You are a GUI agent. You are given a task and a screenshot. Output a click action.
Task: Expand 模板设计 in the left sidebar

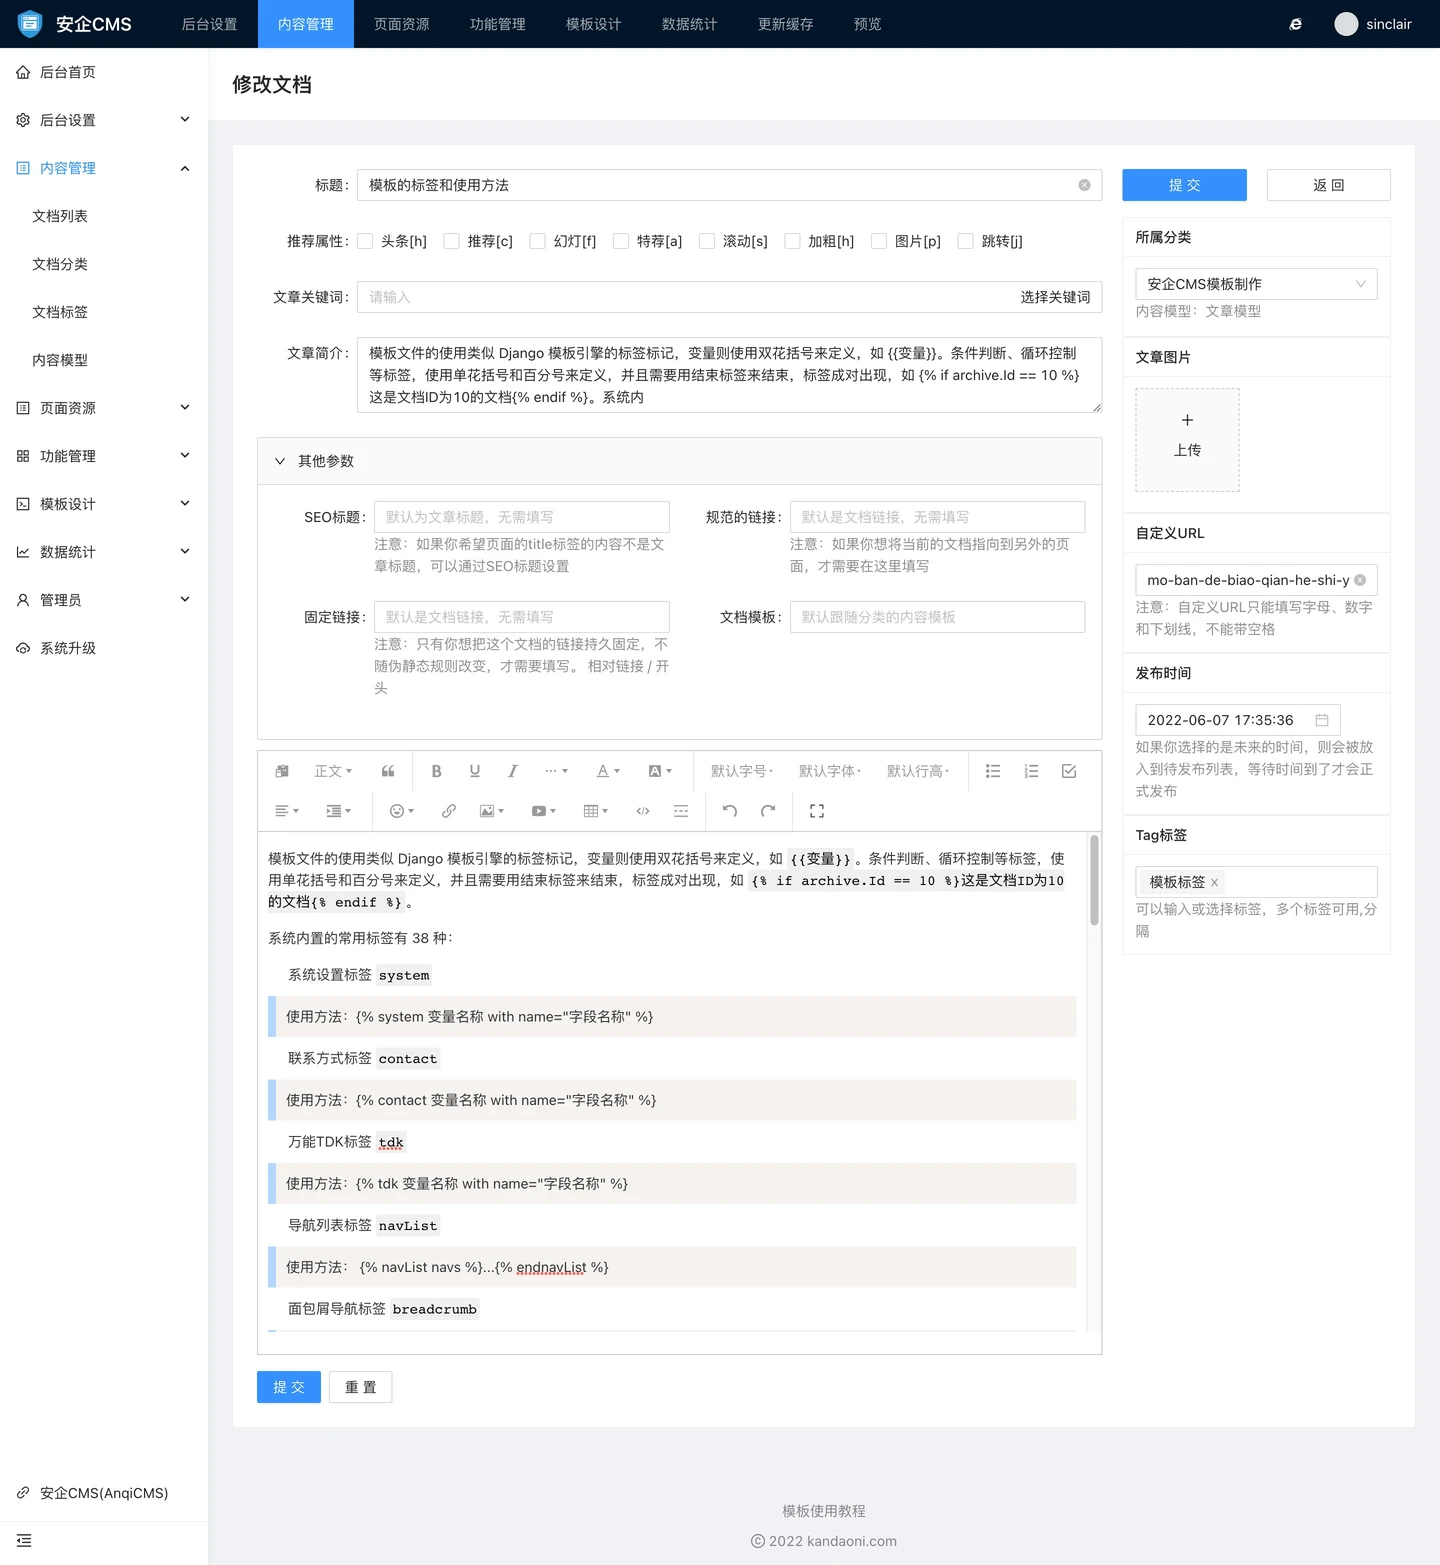click(104, 504)
